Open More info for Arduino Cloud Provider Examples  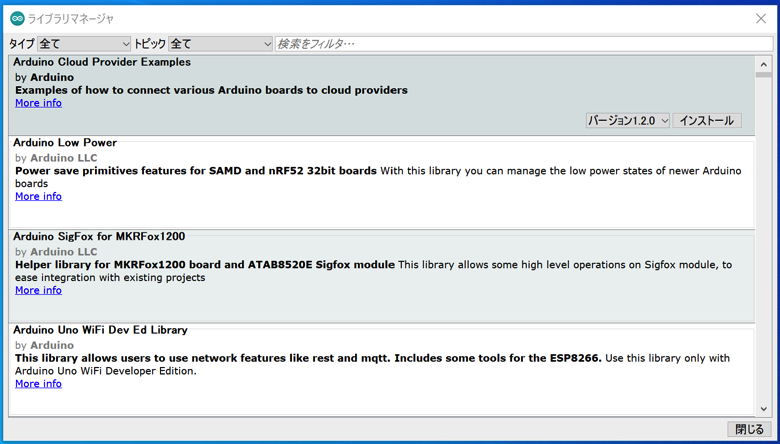(x=38, y=103)
